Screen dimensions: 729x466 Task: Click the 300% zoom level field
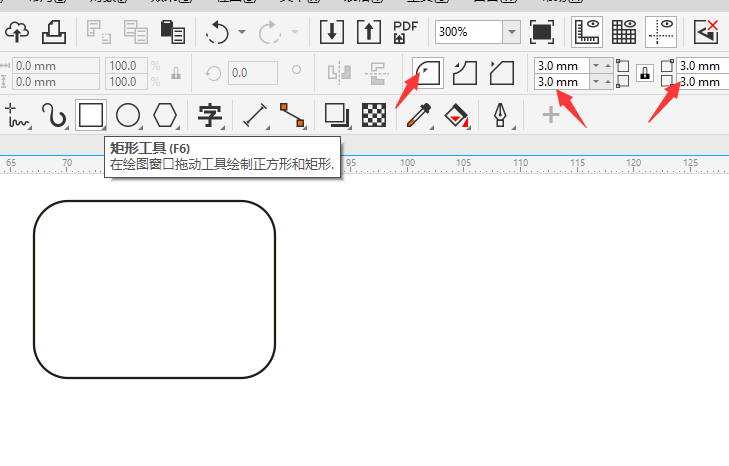[x=469, y=32]
